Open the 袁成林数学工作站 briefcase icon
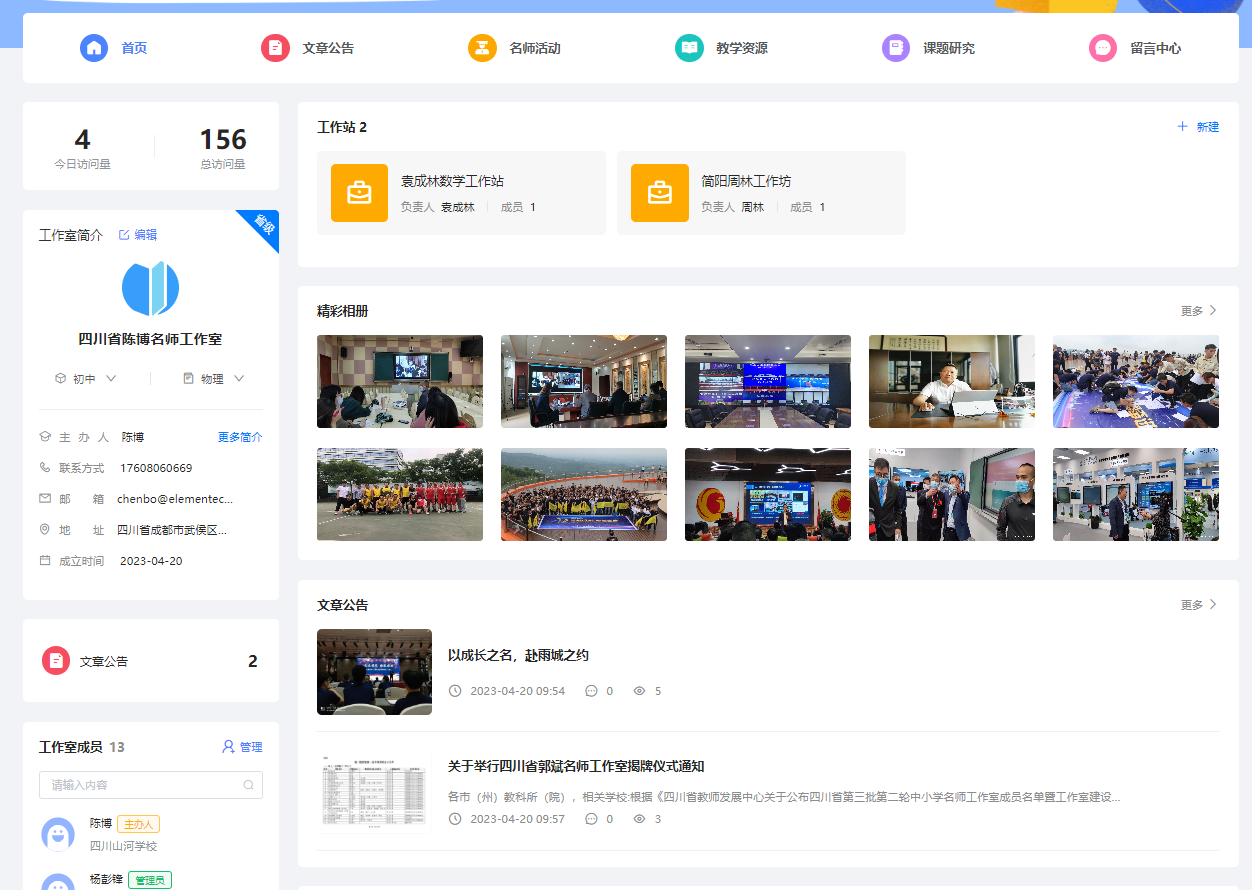Screen dimensions: 1252x890 click(359, 193)
